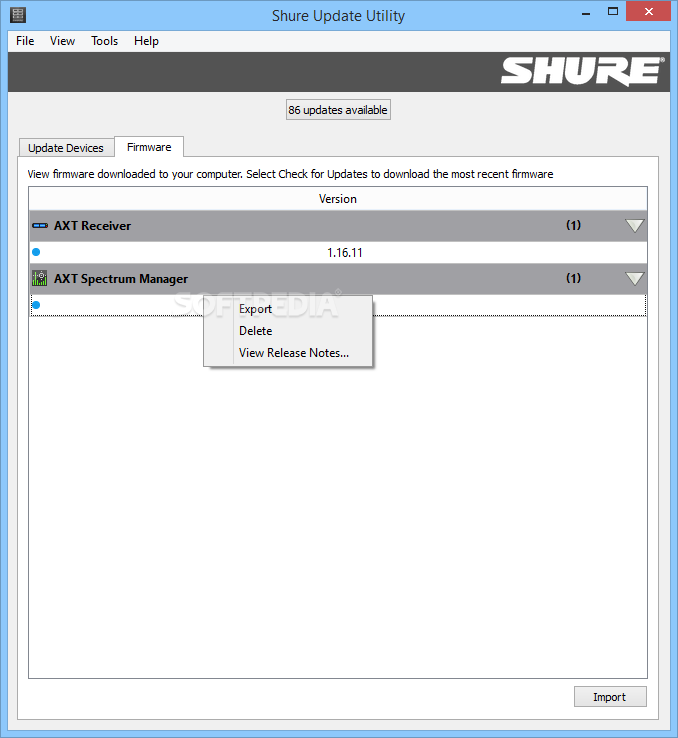Close the Shure Update Utility window

(648, 12)
